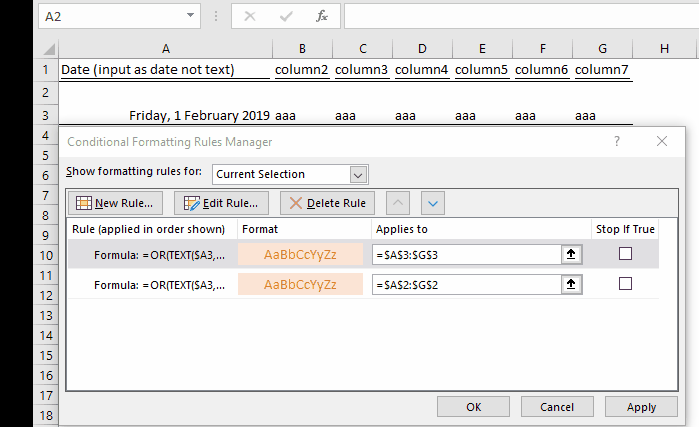Enable Stop If True for second rule
This screenshot has height=427, width=699.
pos(625,284)
